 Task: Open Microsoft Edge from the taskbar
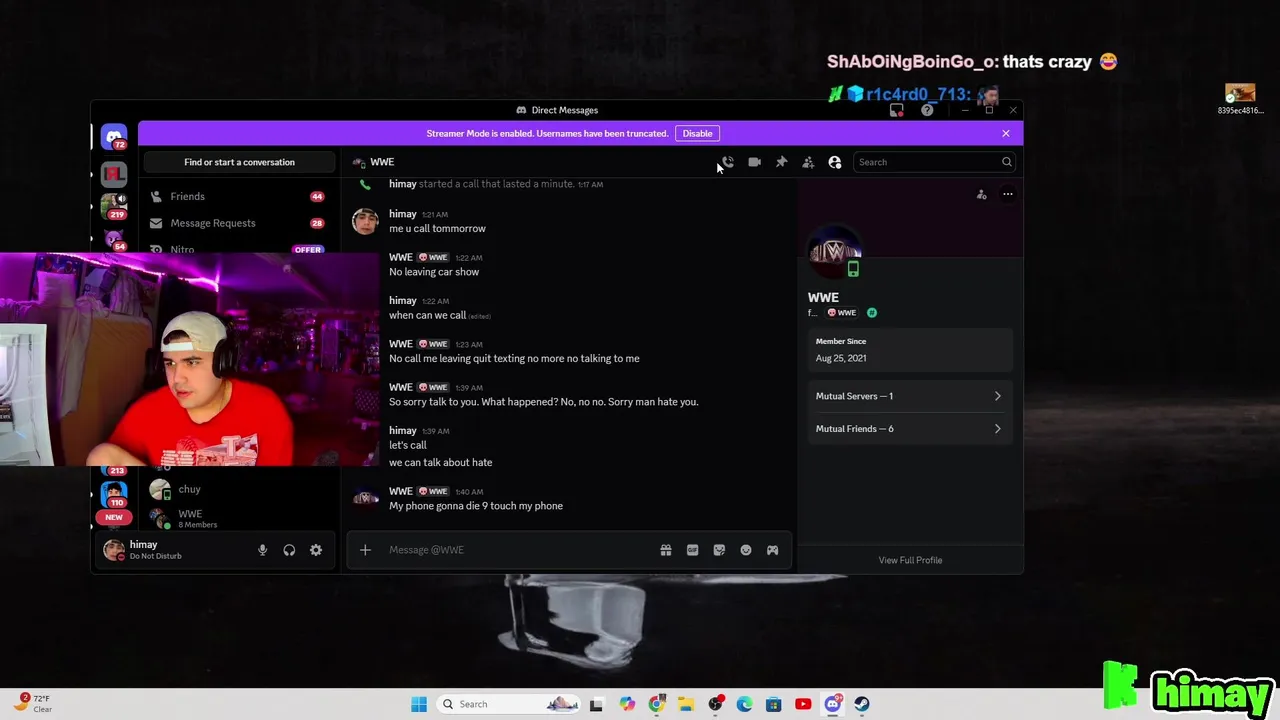tap(744, 704)
